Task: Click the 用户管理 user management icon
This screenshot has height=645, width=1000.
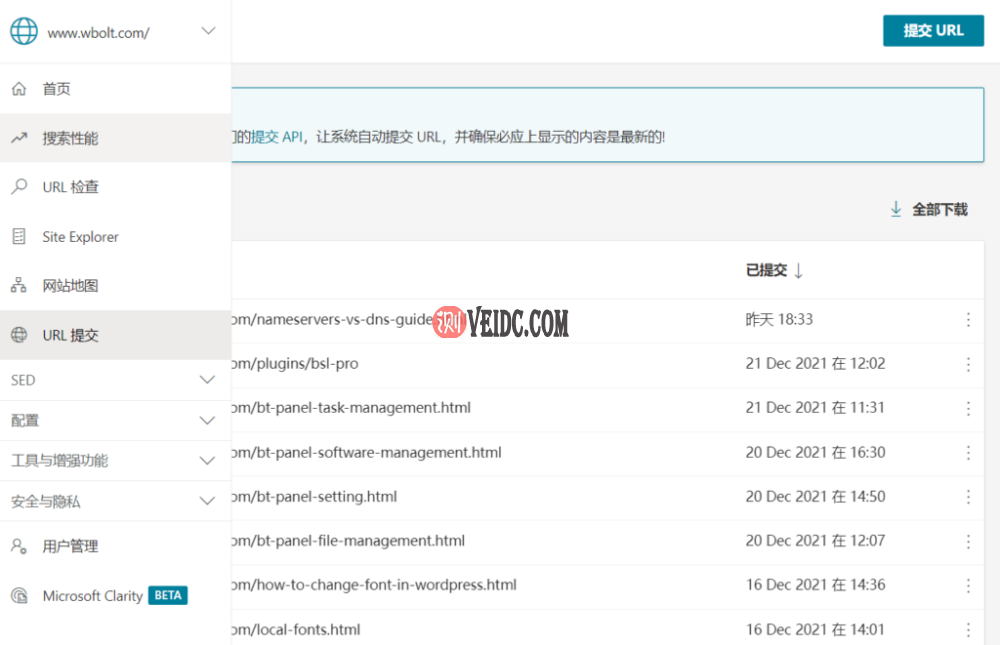Action: point(16,546)
